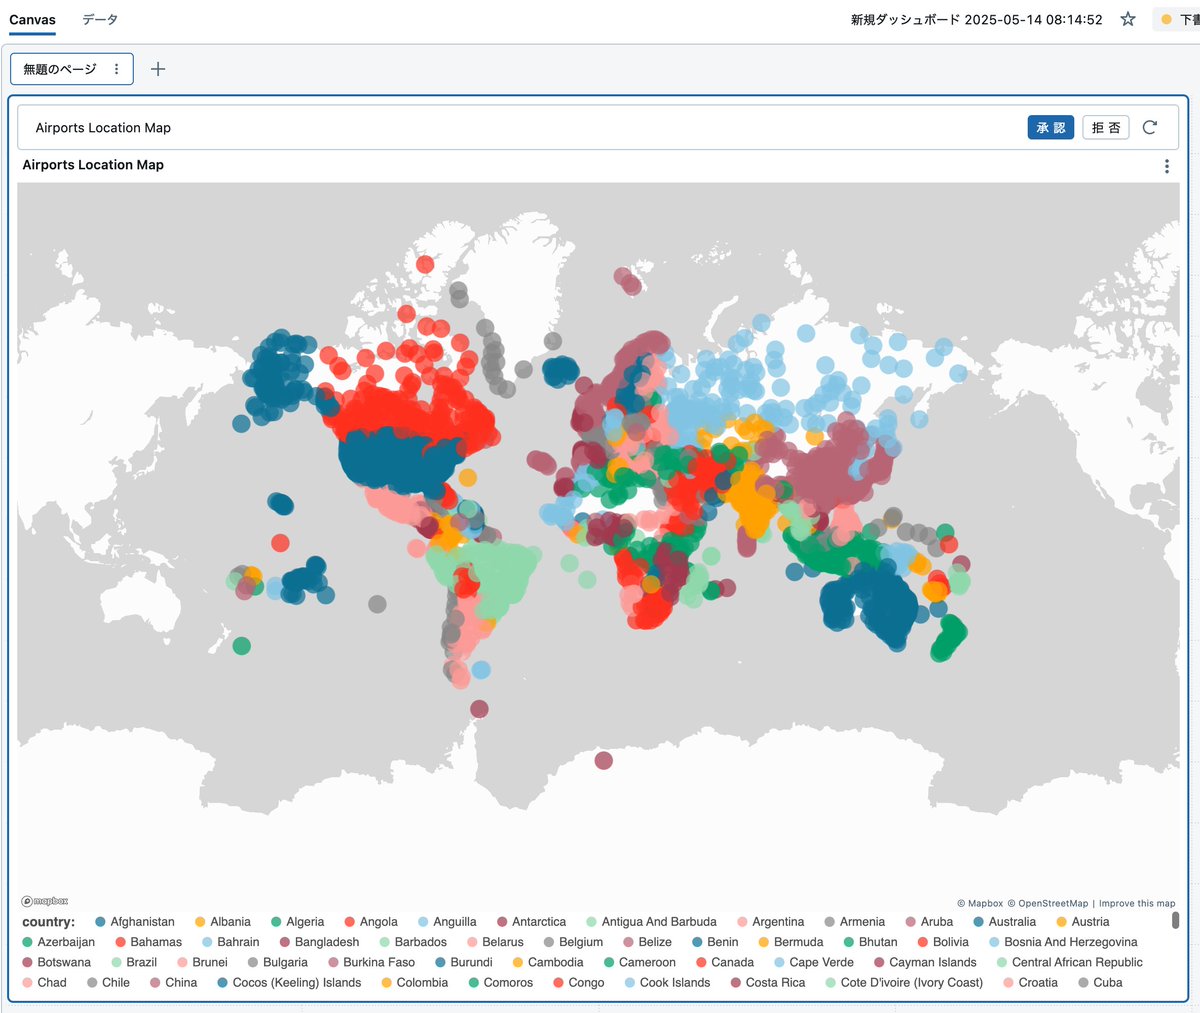
Task: Star the dashboard as favorite
Action: point(1127,19)
